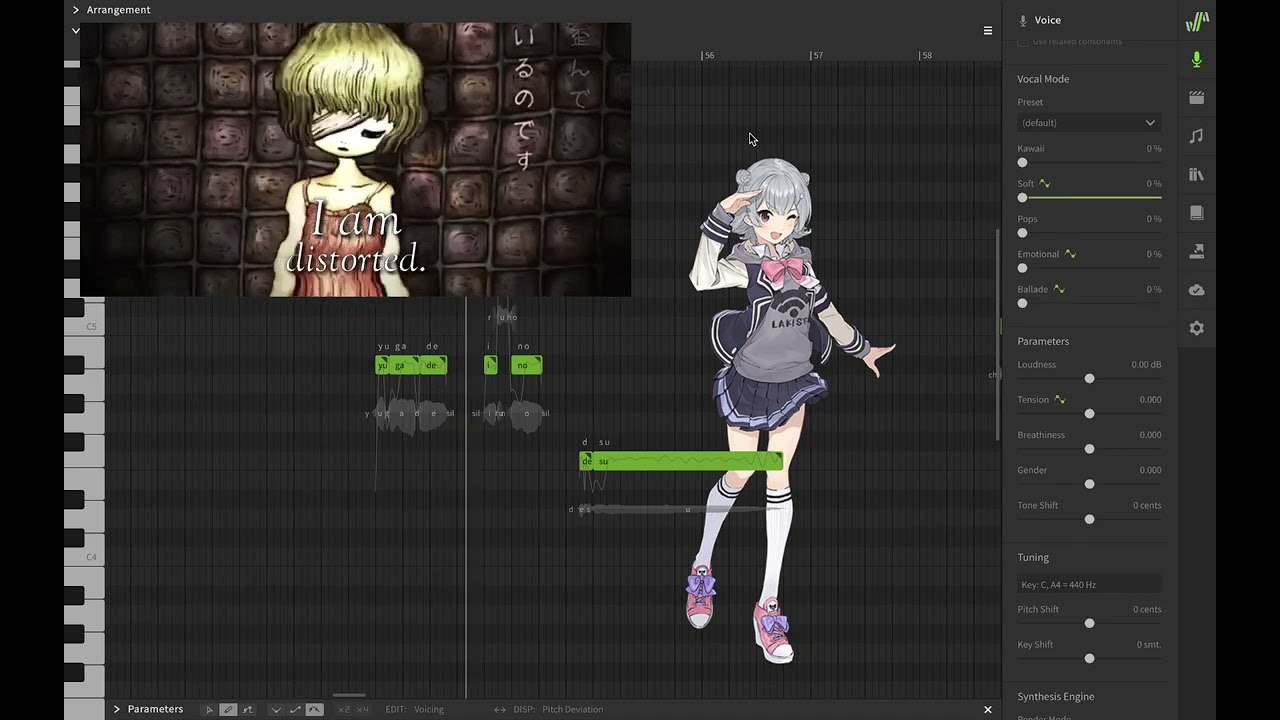
Task: Click the Loudness slider handle
Action: pos(1089,379)
